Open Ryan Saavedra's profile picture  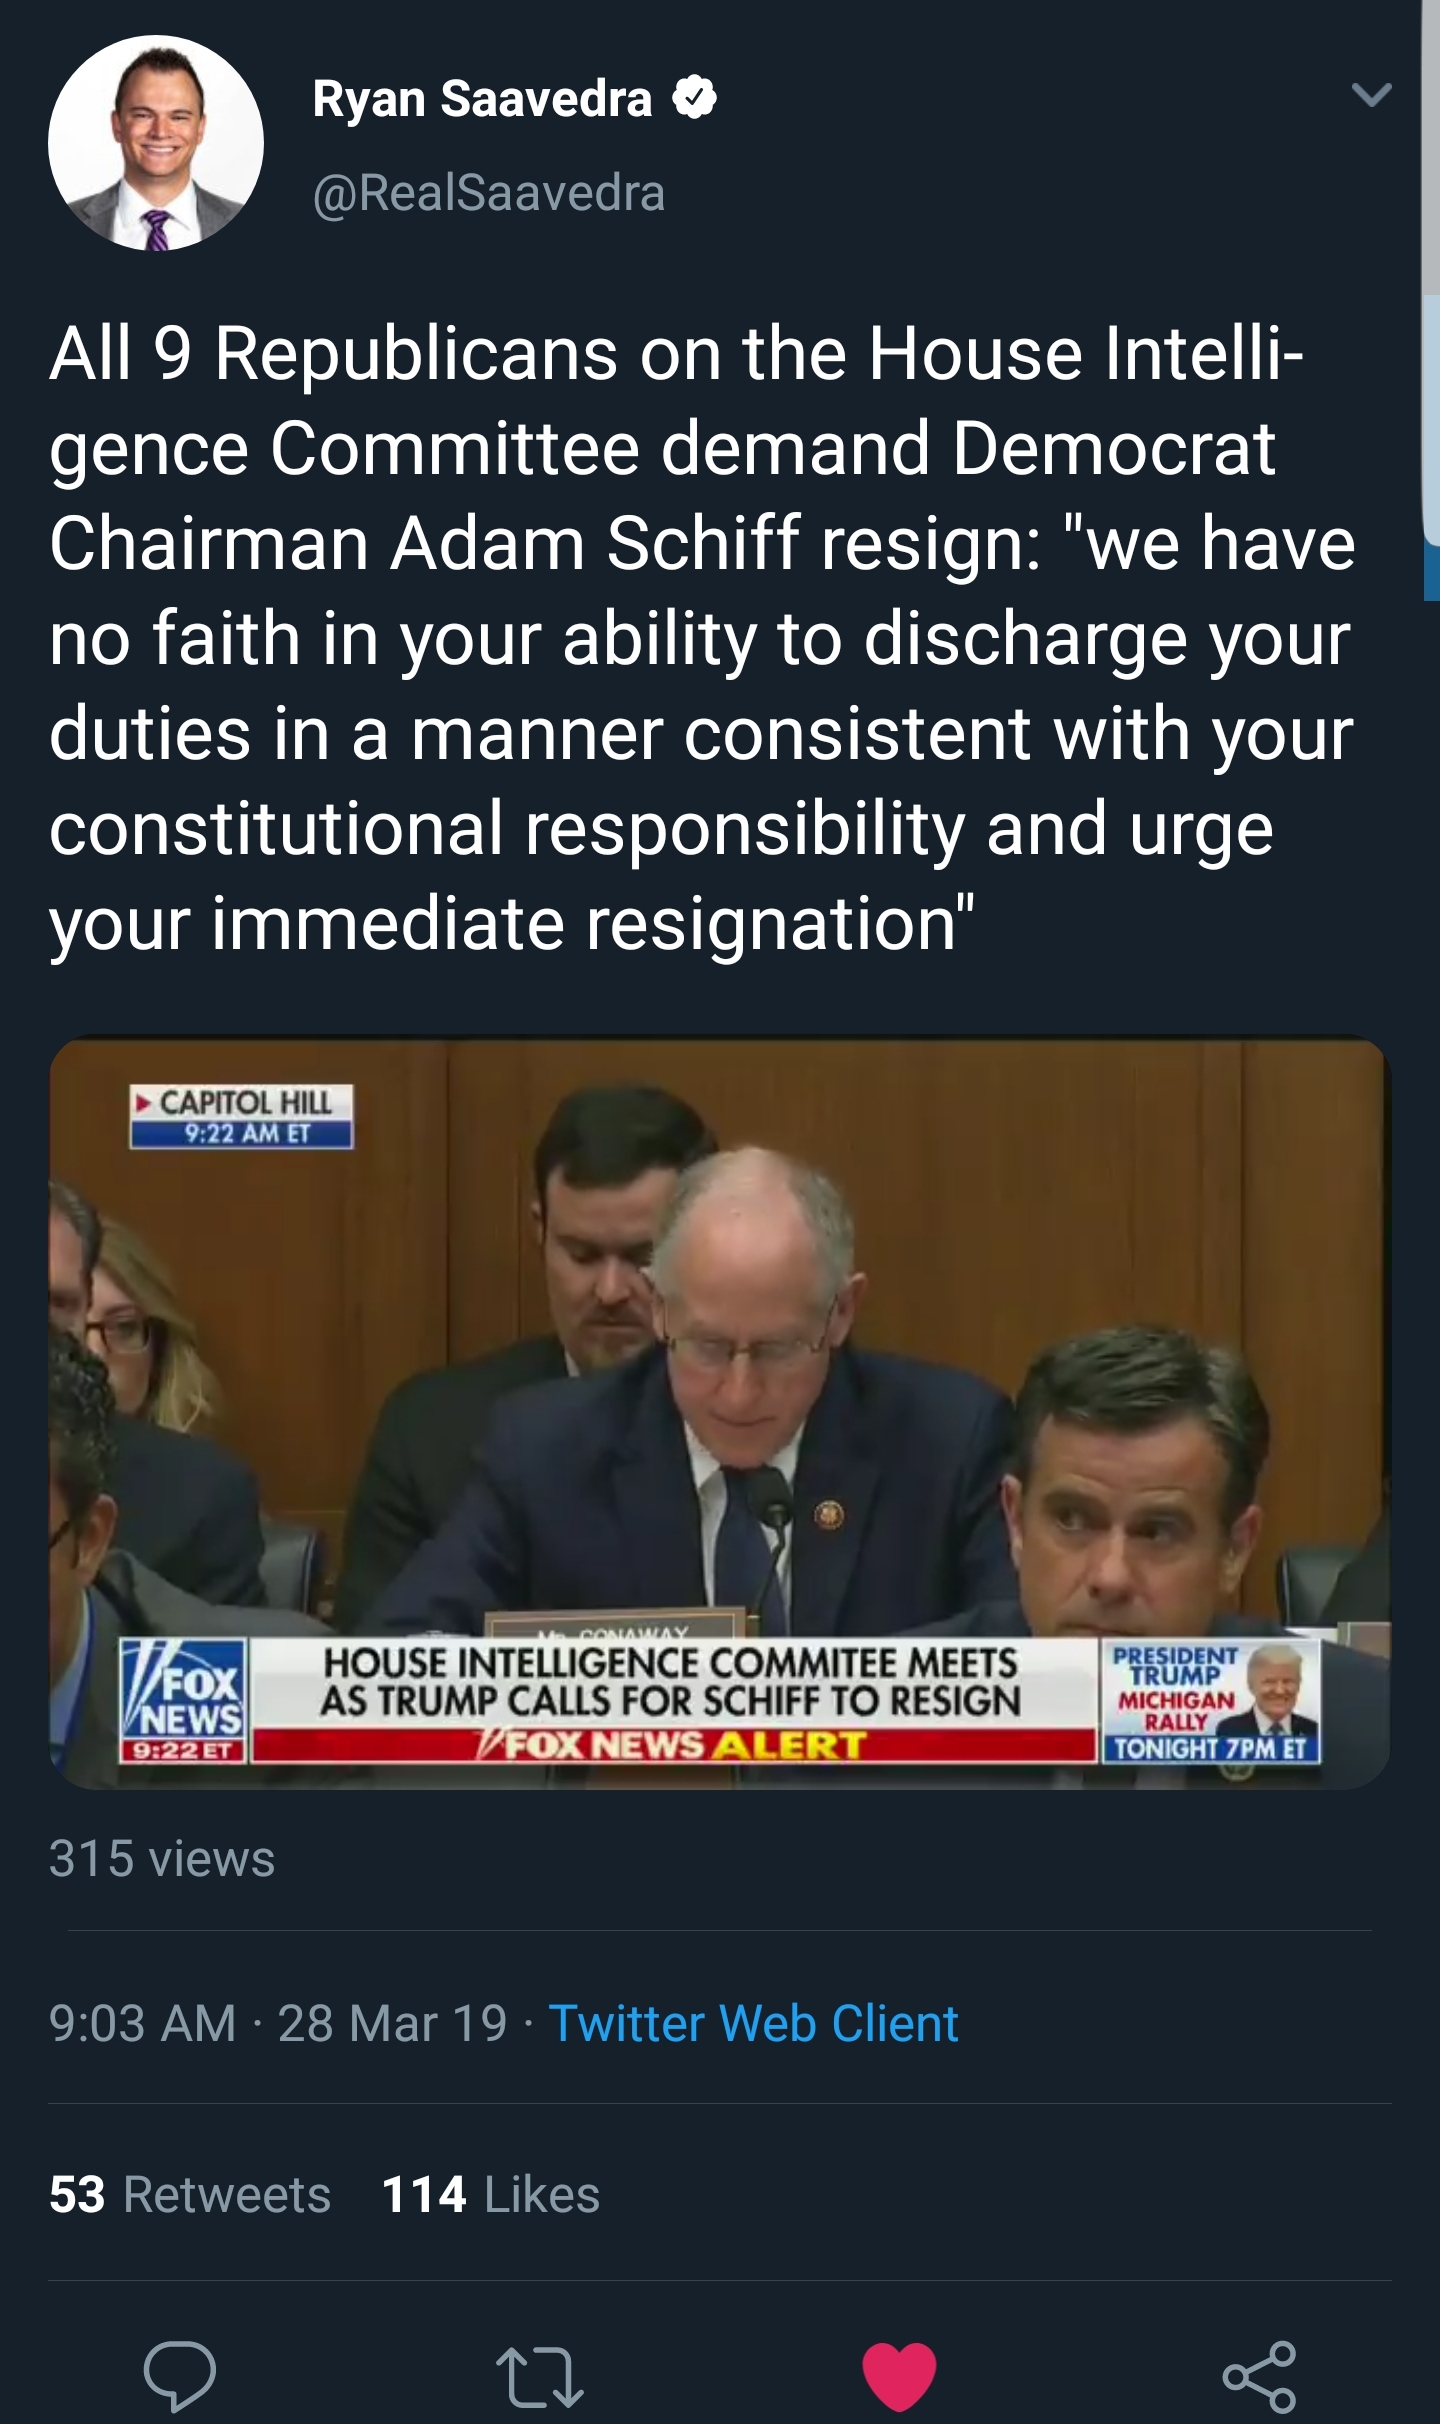156,143
